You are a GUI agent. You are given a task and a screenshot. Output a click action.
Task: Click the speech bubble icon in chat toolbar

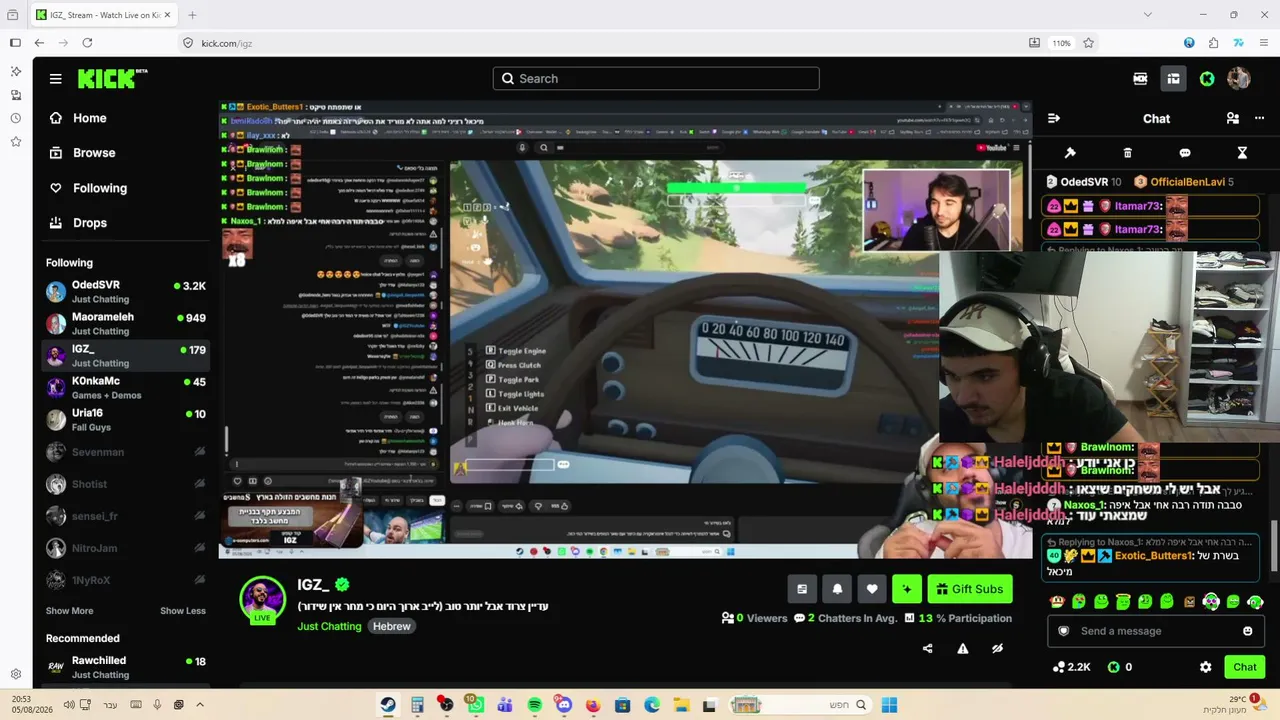[x=1185, y=153]
